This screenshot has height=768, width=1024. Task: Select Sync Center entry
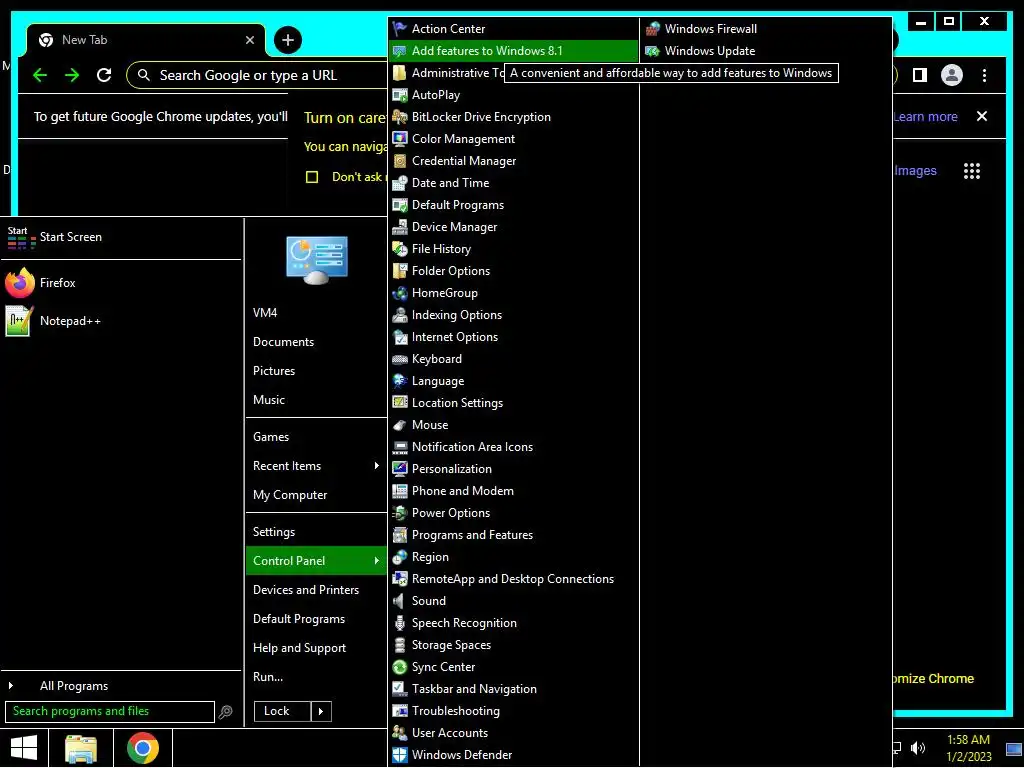click(x=513, y=667)
